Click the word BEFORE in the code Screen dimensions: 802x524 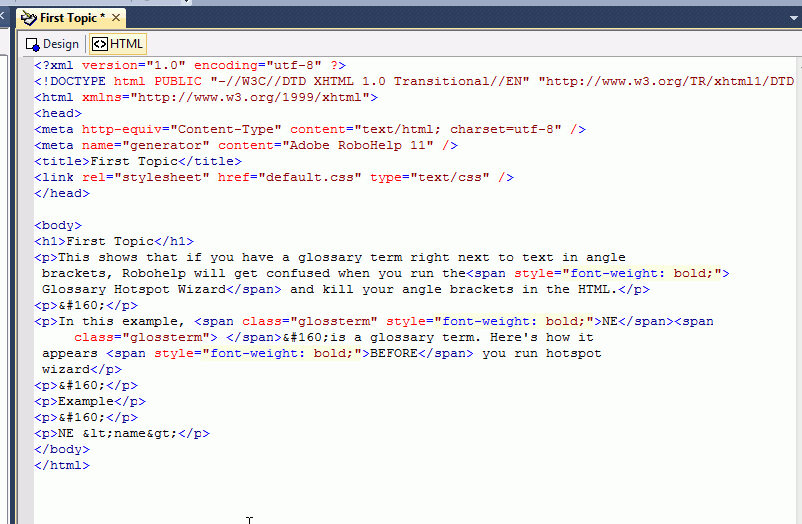pos(394,354)
